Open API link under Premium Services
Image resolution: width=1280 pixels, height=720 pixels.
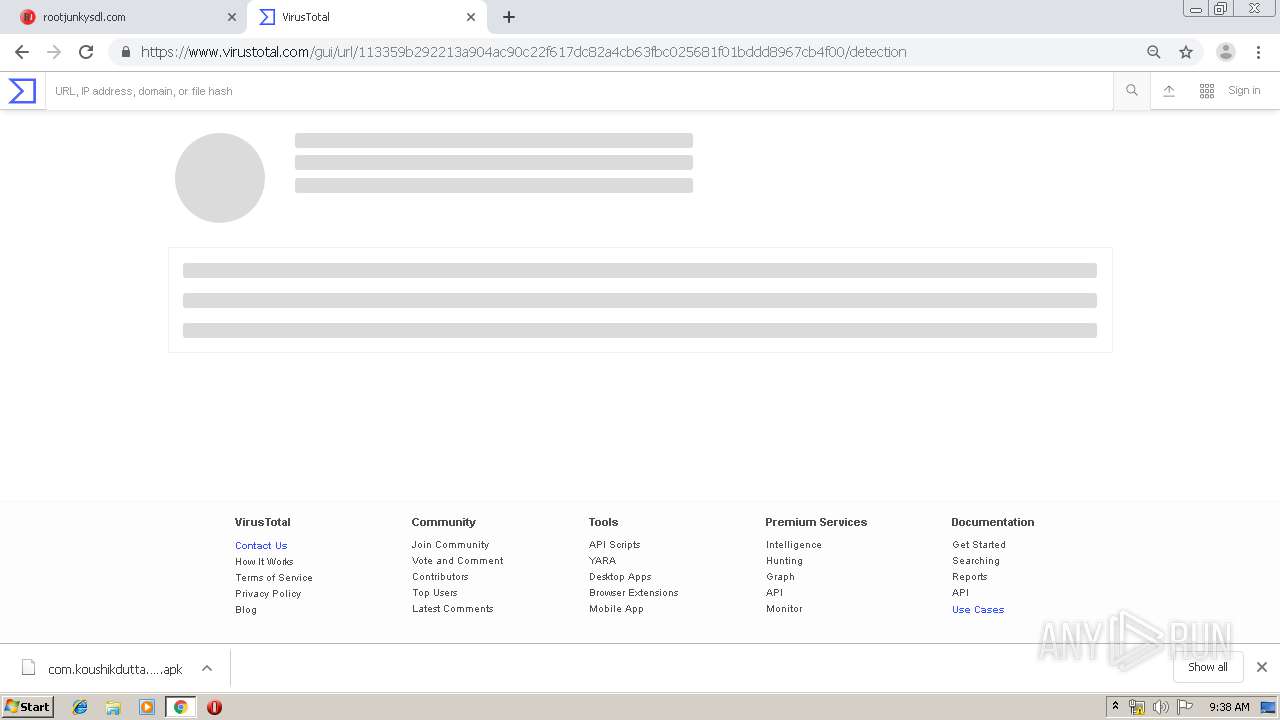(x=774, y=593)
